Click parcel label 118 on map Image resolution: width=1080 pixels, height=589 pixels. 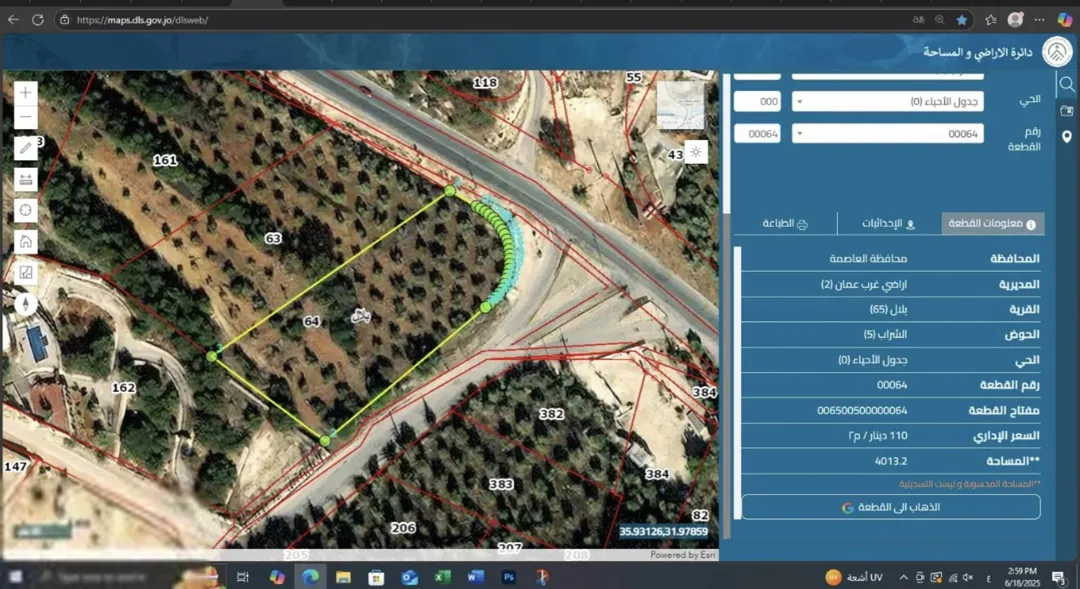point(485,83)
